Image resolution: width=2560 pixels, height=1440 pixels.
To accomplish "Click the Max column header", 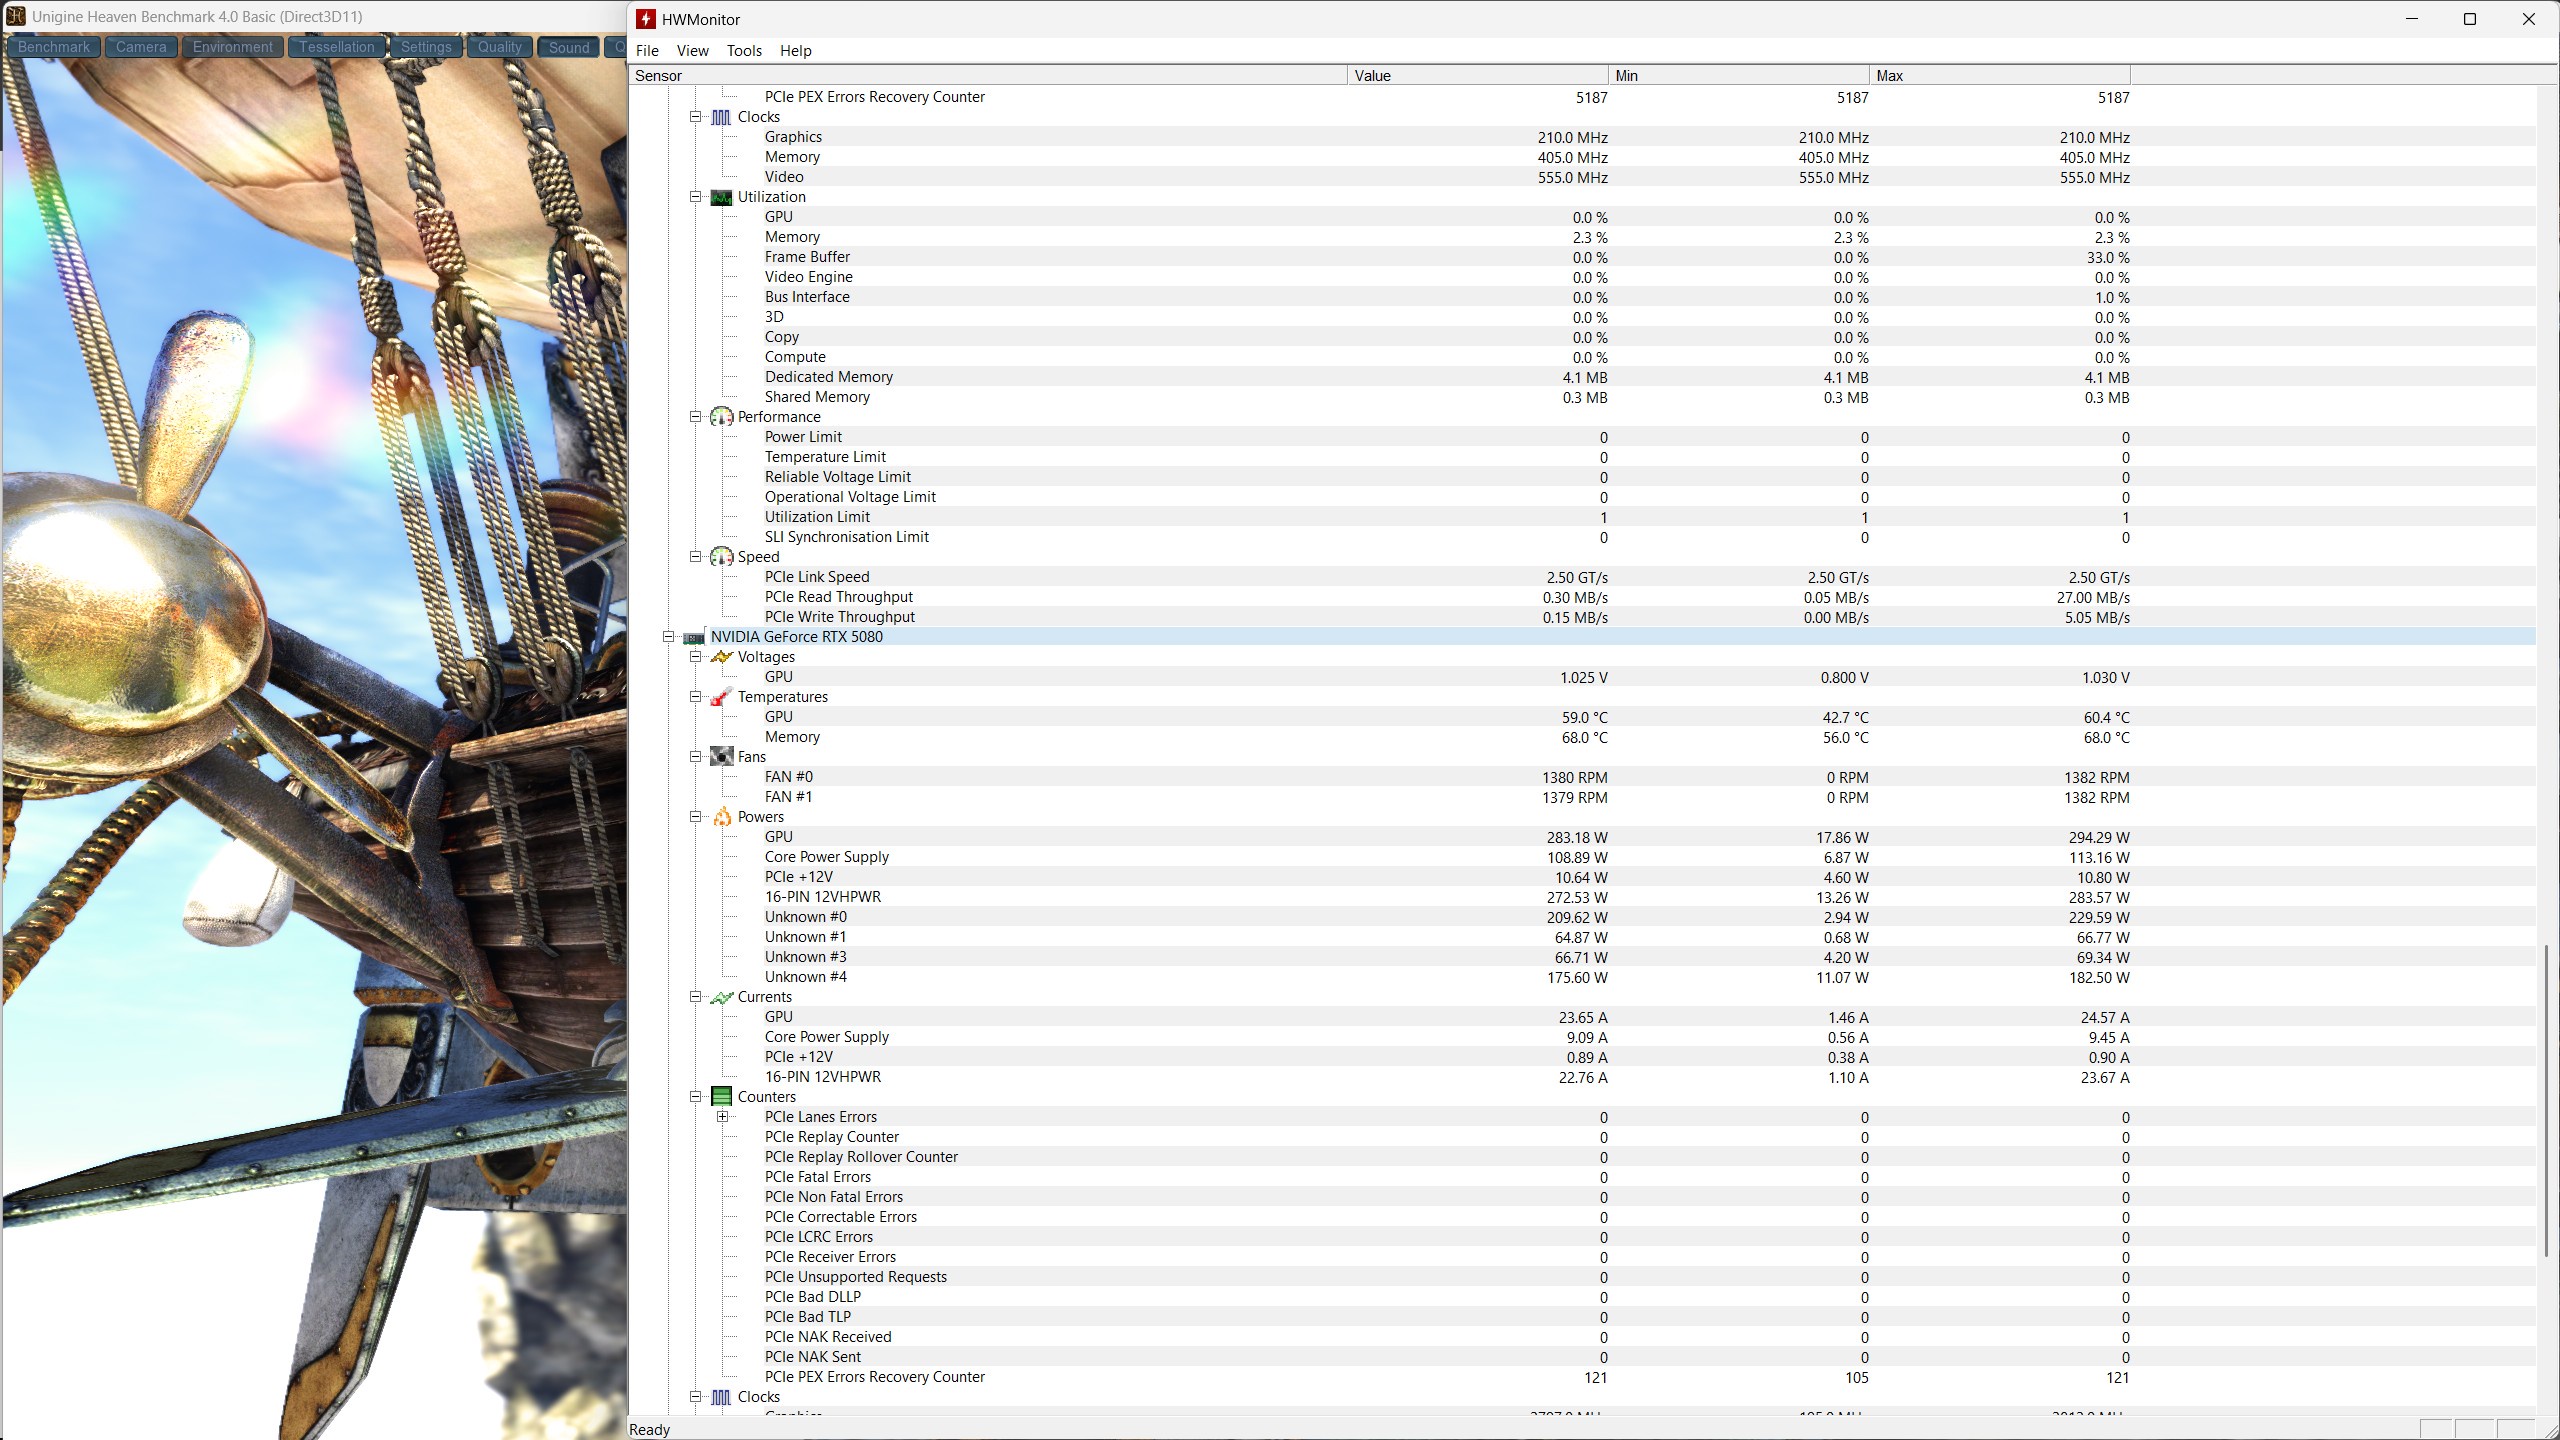I will (2000, 76).
